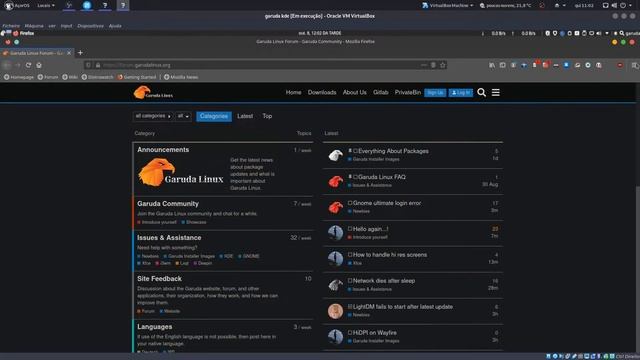This screenshot has height=360, width=640.
Task: Open the host power menu arrow
Action: click(x=631, y=6)
